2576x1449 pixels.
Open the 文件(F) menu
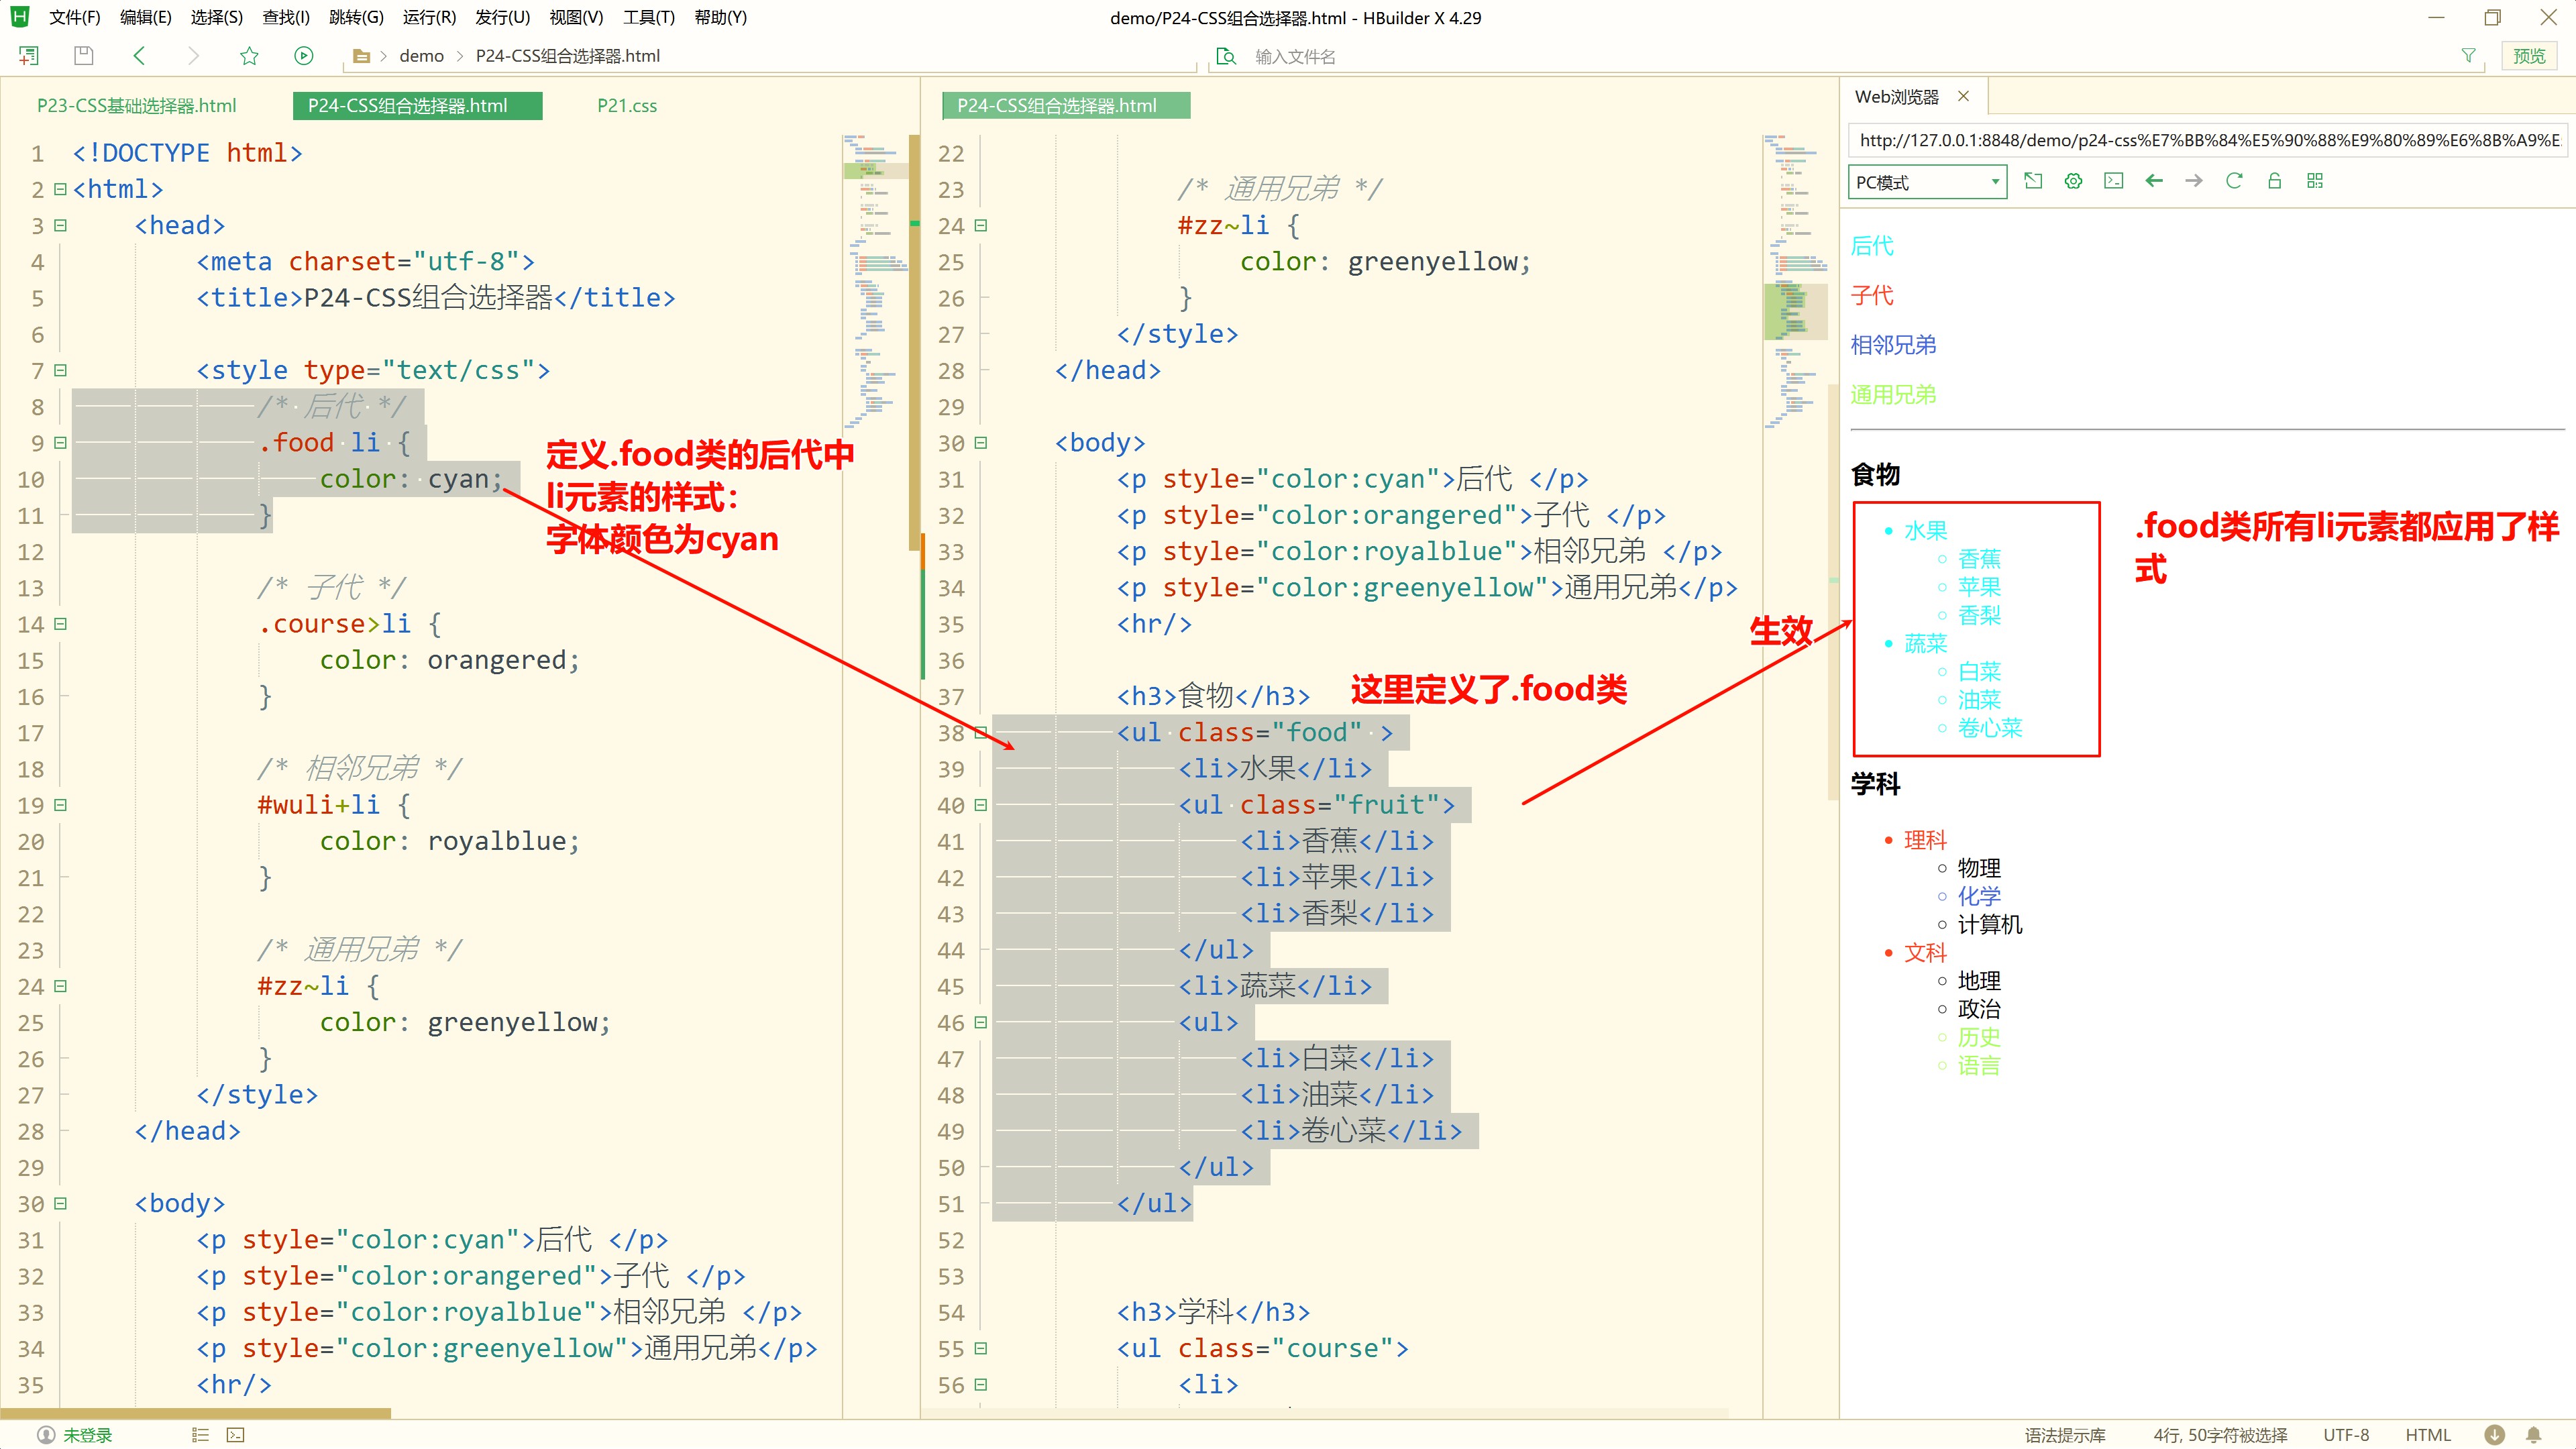pyautogui.click(x=75, y=17)
